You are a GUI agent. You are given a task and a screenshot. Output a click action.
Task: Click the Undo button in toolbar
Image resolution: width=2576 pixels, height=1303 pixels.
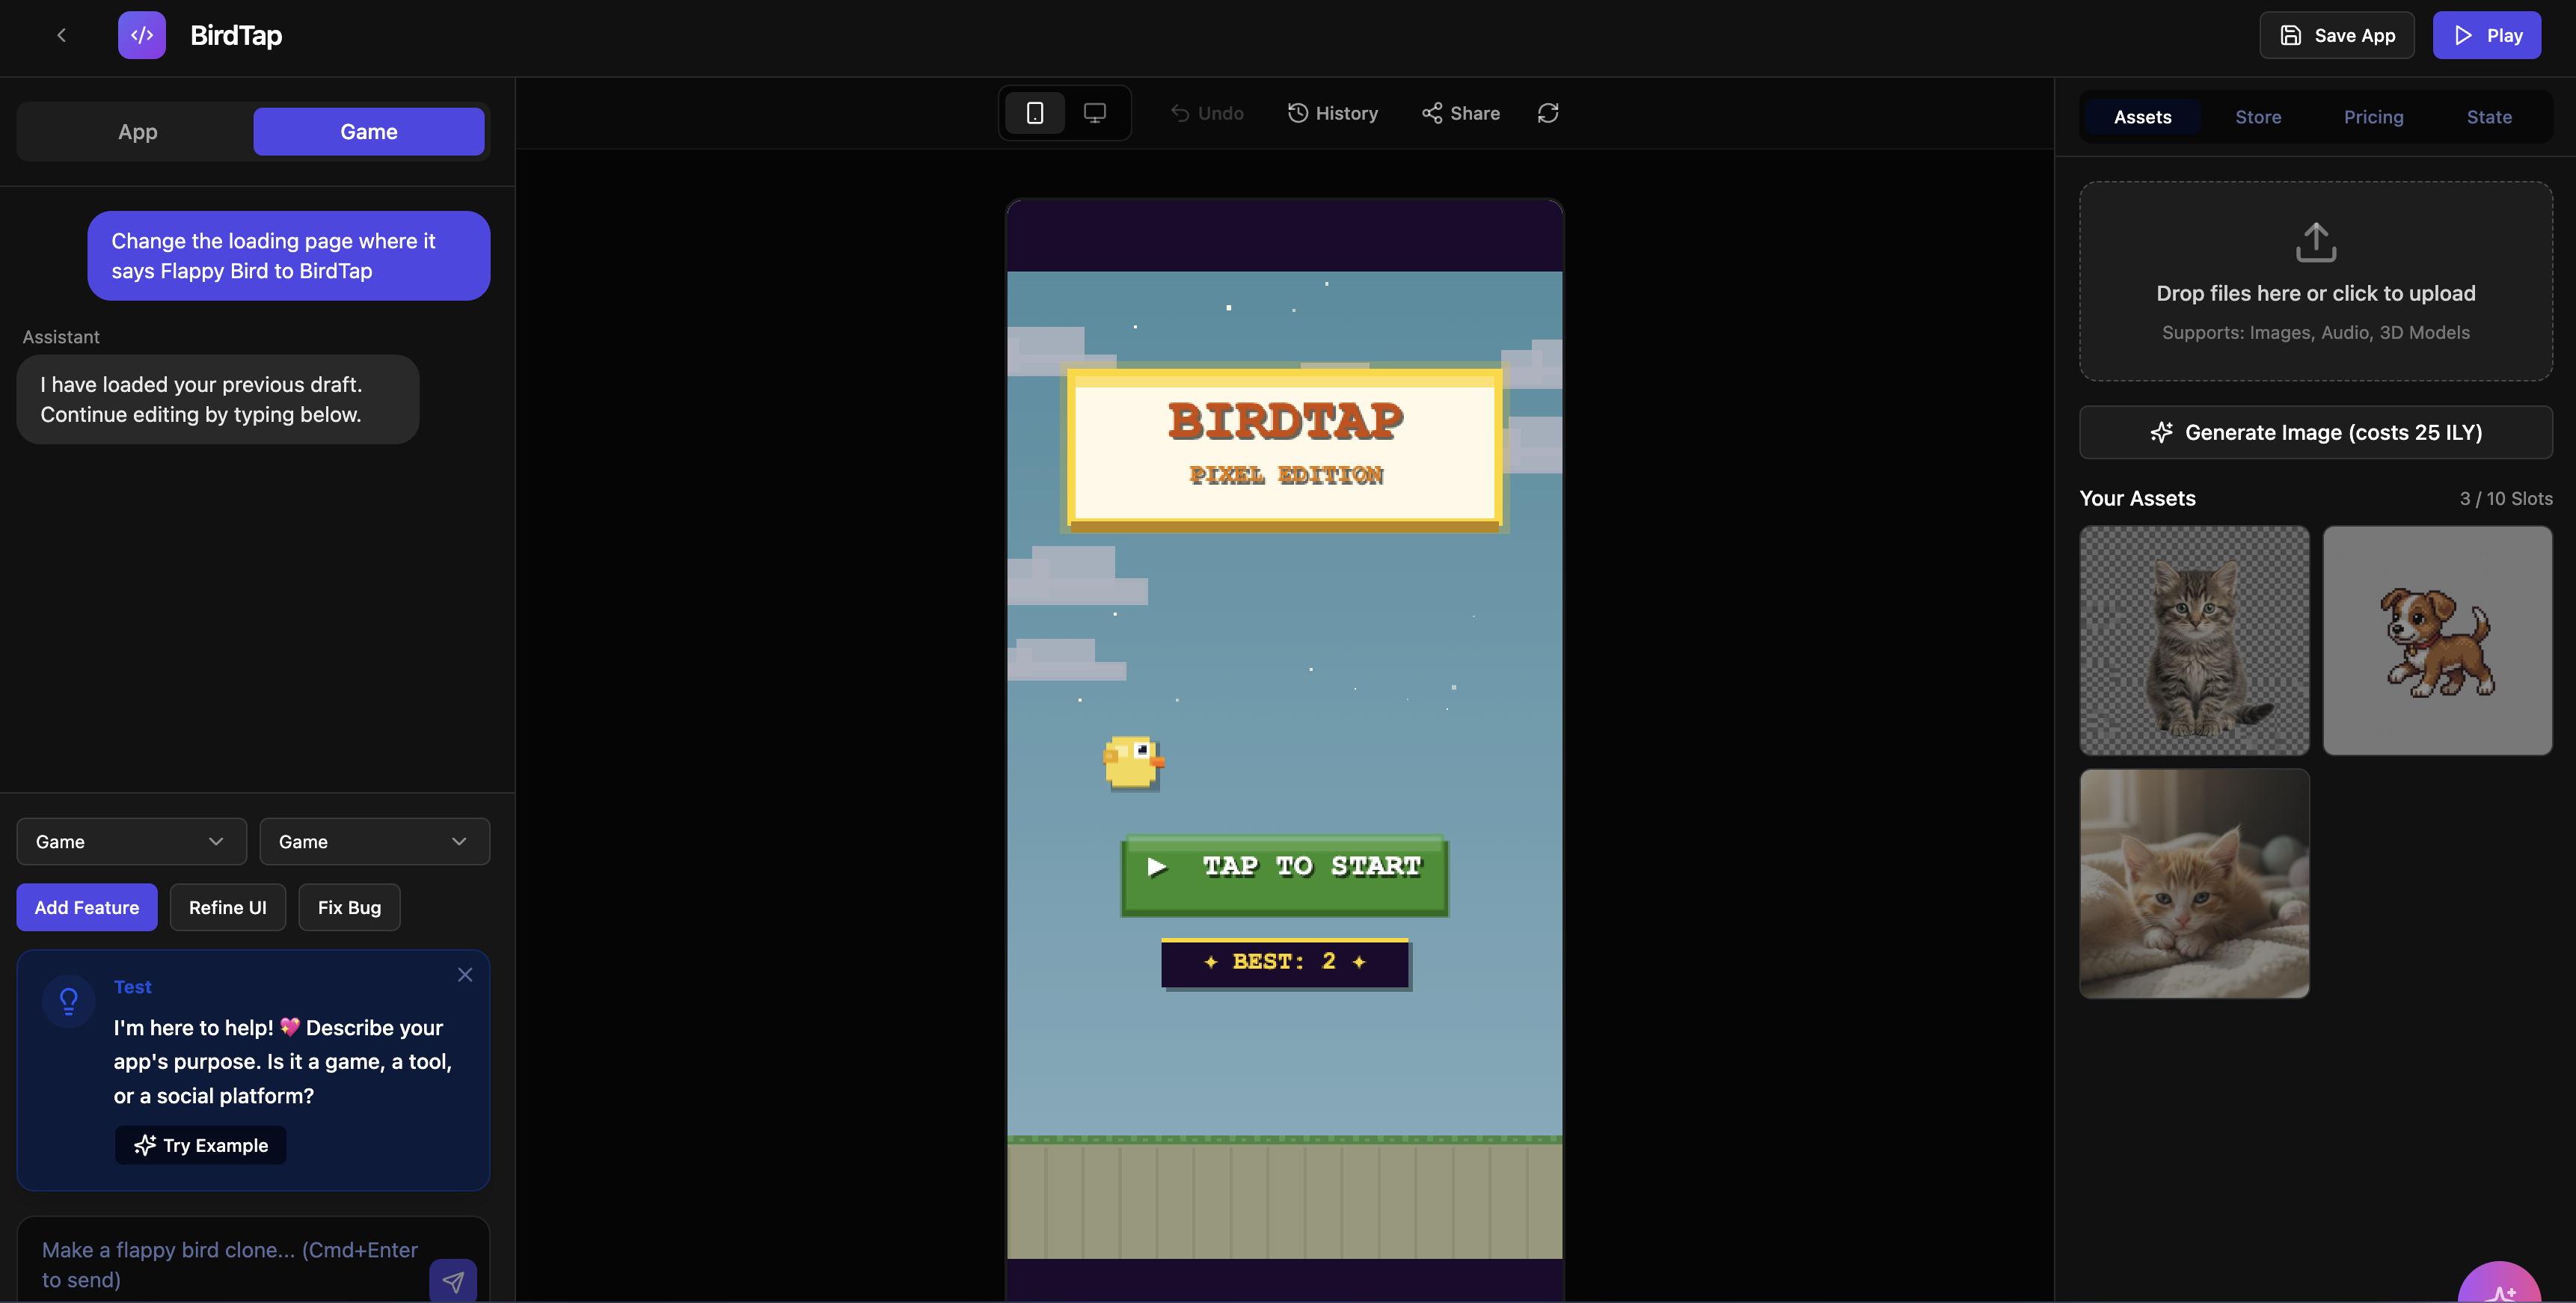(1207, 113)
